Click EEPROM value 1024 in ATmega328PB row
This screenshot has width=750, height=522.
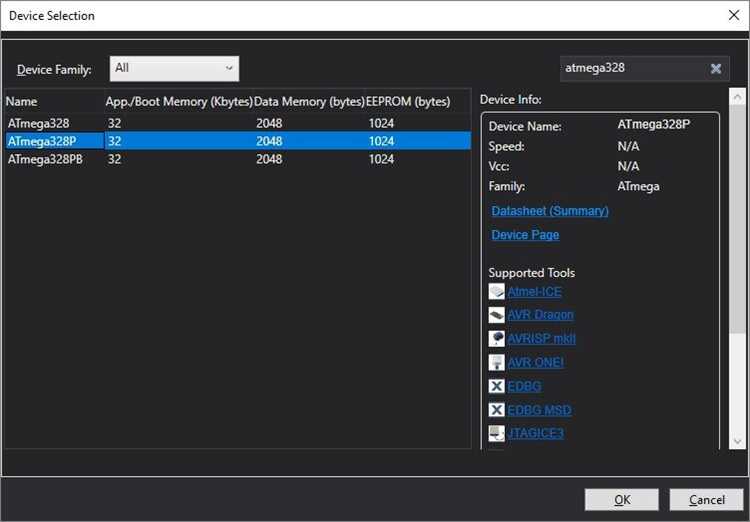pos(381,159)
